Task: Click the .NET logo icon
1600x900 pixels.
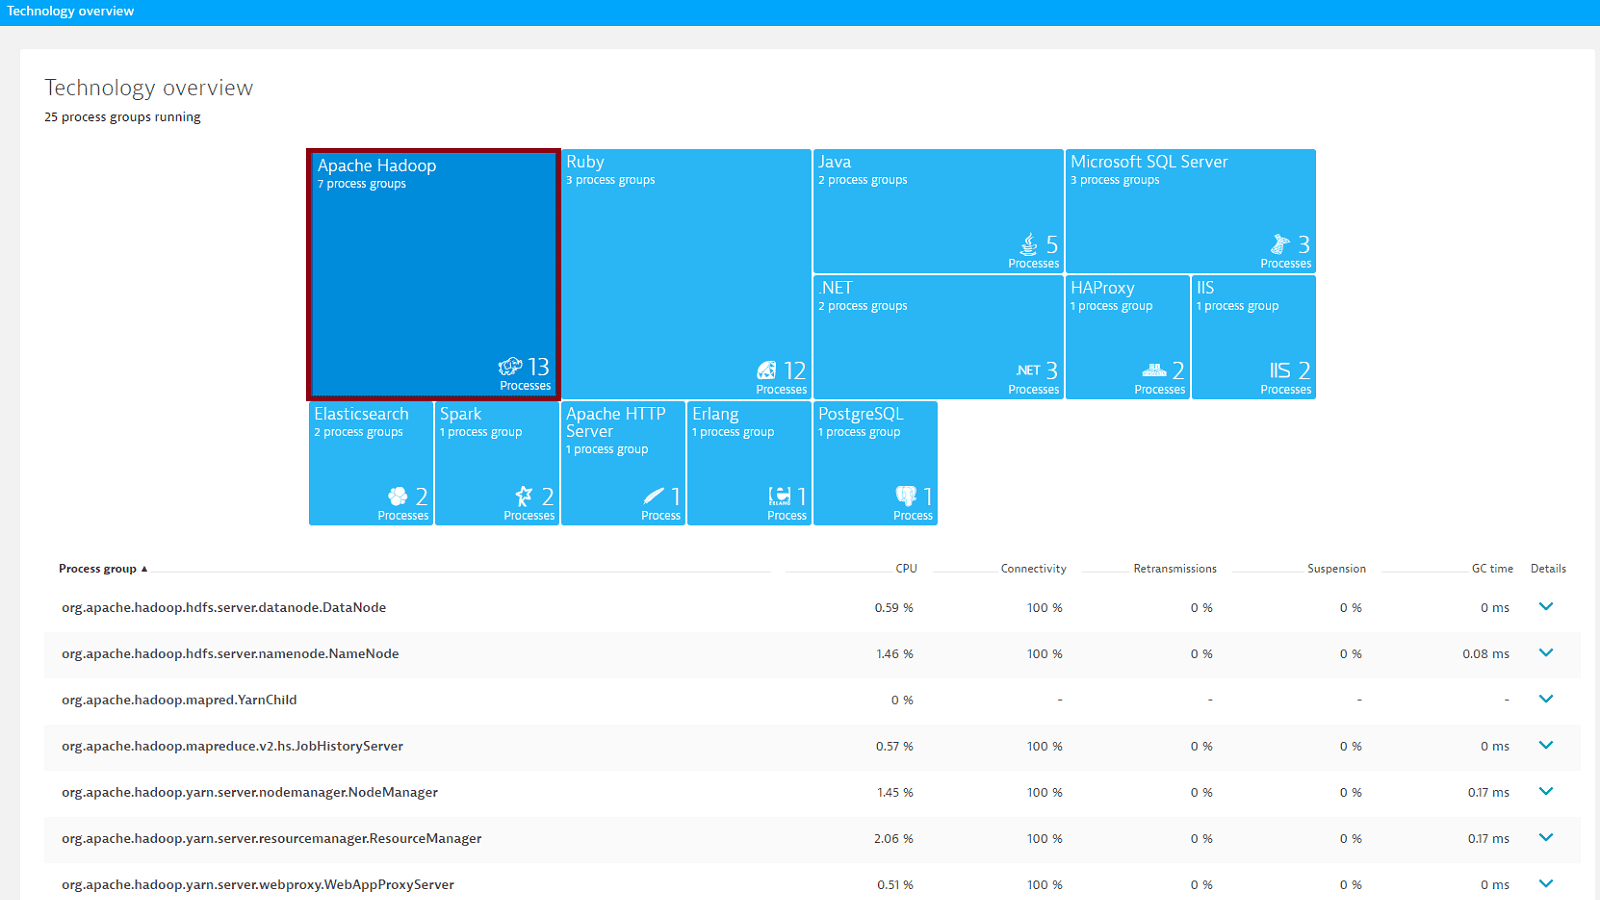Action: [x=1028, y=370]
